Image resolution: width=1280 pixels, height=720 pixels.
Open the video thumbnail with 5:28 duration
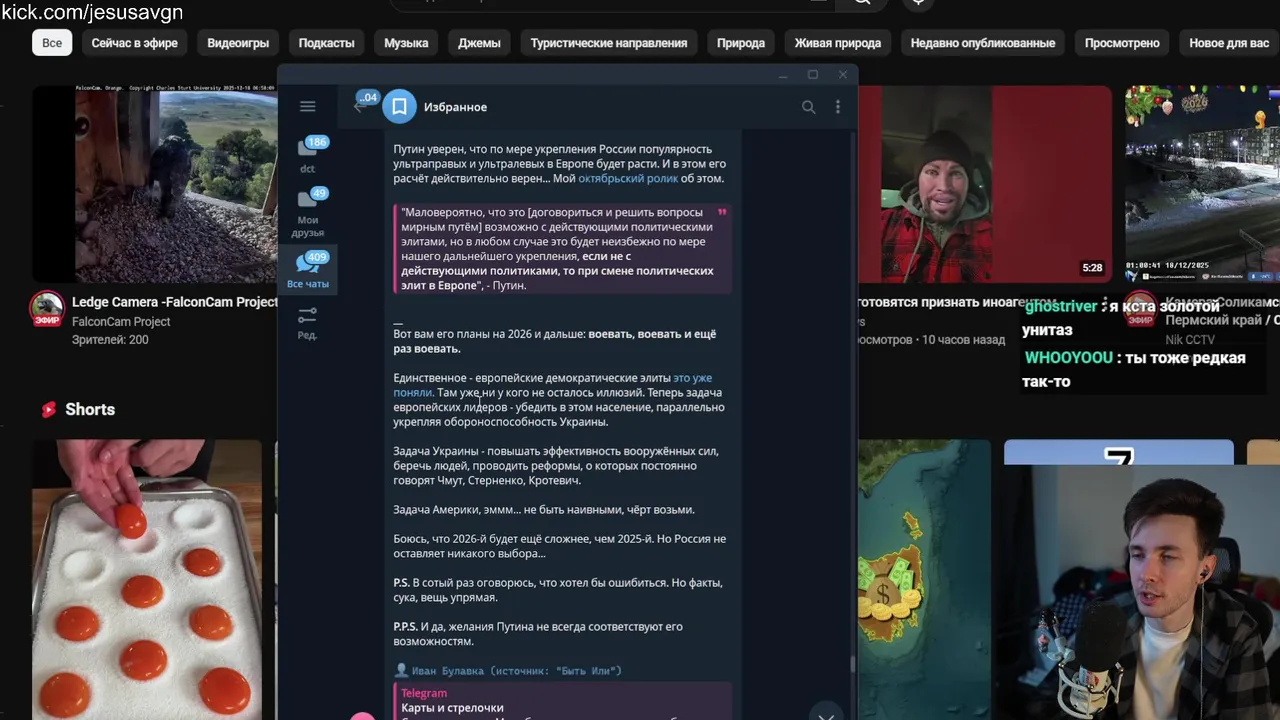[985, 184]
